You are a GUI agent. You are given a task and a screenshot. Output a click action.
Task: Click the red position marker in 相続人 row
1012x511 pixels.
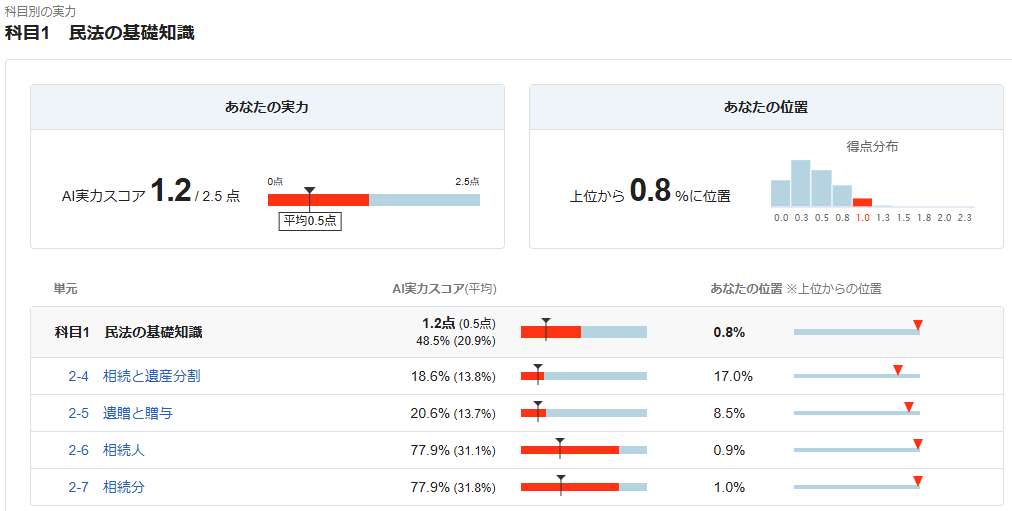point(917,444)
